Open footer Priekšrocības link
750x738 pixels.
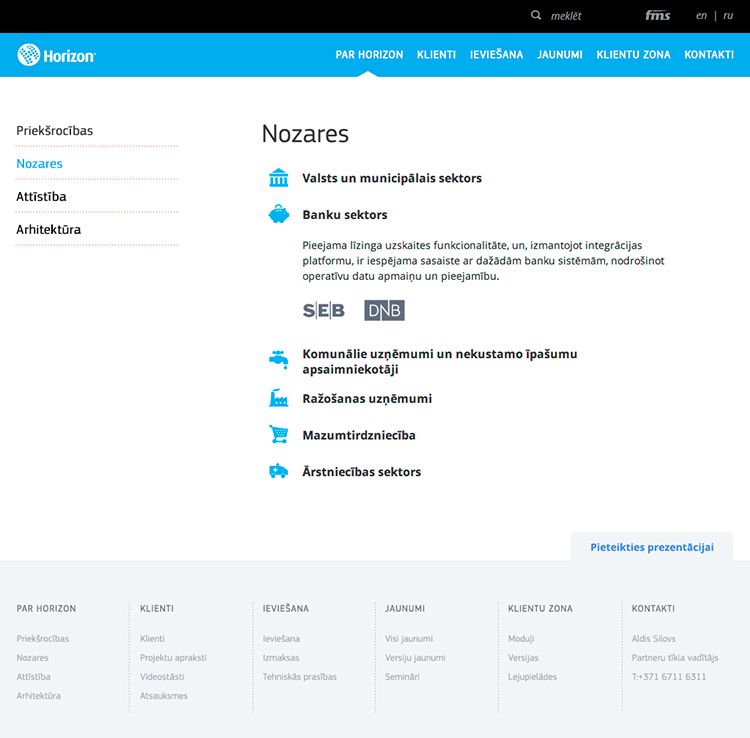(43, 639)
